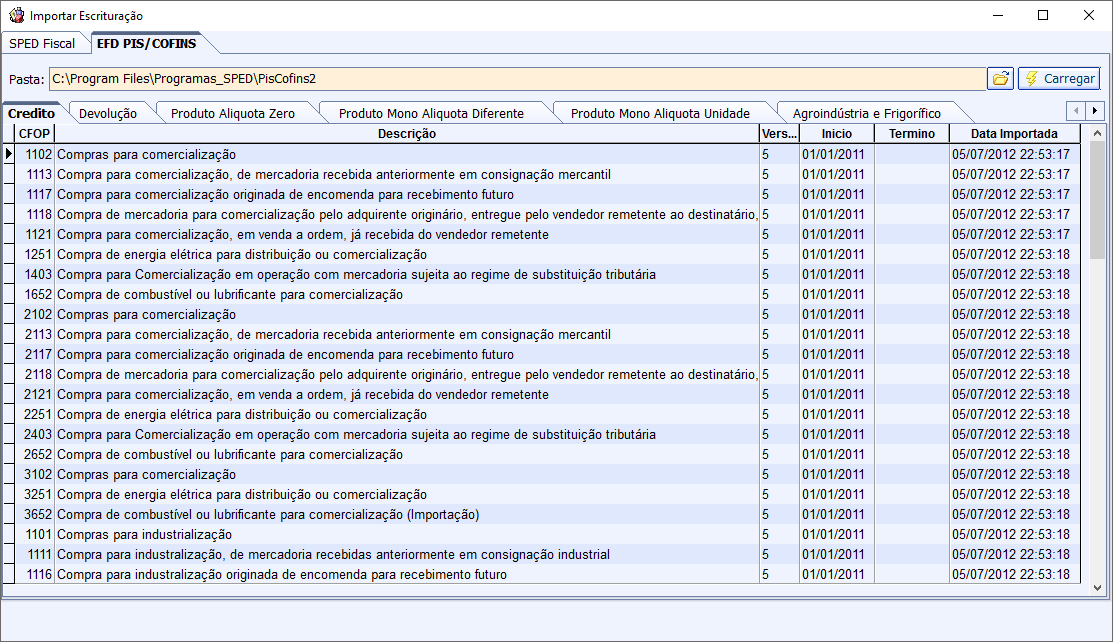Click the CFOP column header
1113x642 pixels.
(x=34, y=134)
